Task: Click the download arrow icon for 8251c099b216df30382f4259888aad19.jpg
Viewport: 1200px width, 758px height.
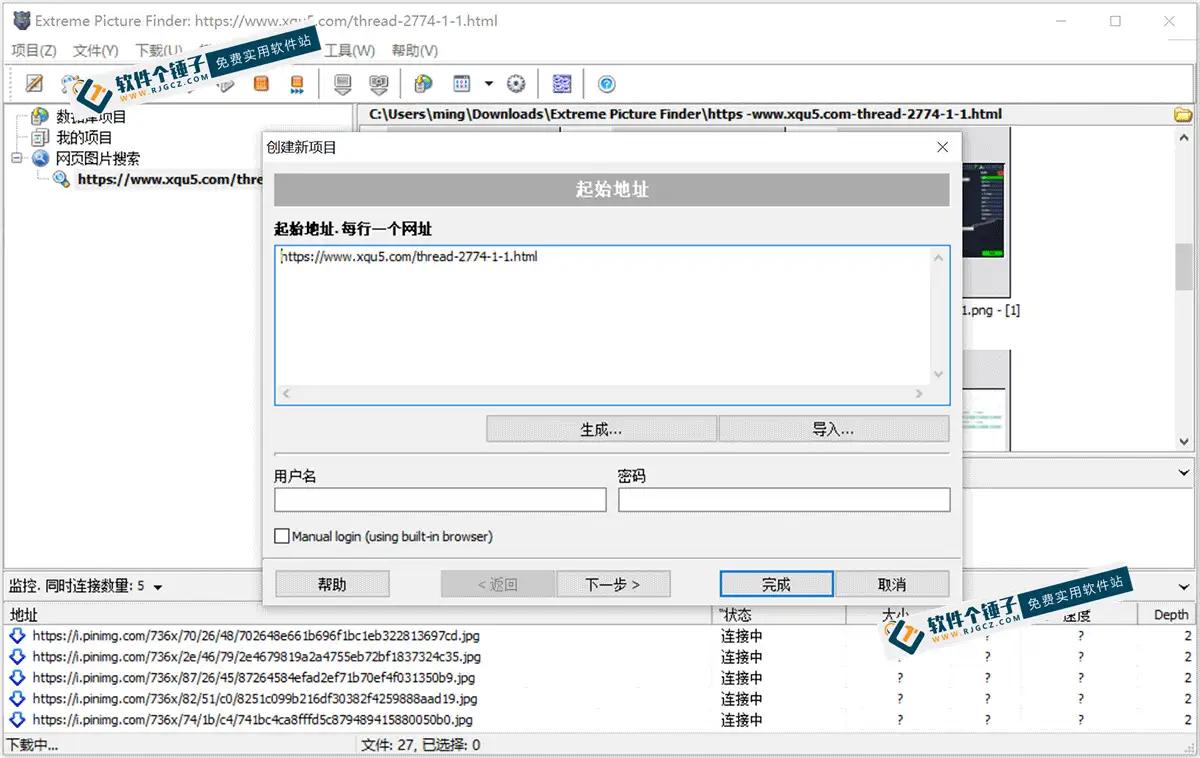Action: pyautogui.click(x=17, y=698)
